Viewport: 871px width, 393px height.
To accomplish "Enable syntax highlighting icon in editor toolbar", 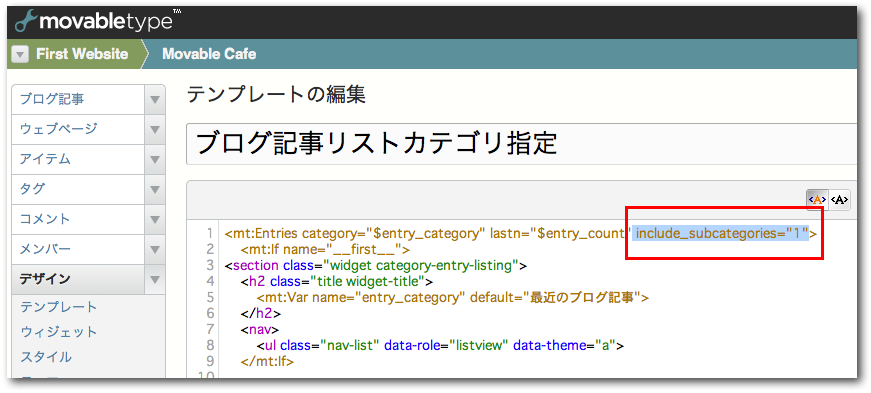I will [817, 200].
